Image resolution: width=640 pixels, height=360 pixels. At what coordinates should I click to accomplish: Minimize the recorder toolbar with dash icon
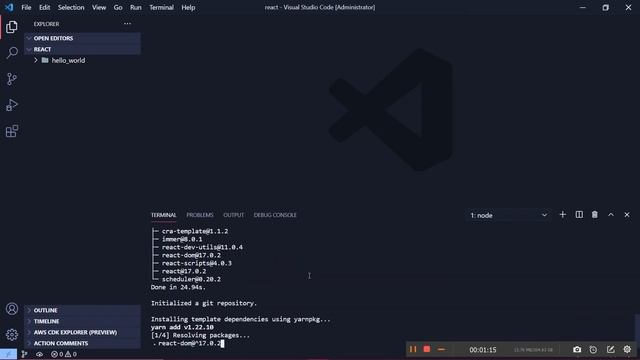[x=441, y=349]
